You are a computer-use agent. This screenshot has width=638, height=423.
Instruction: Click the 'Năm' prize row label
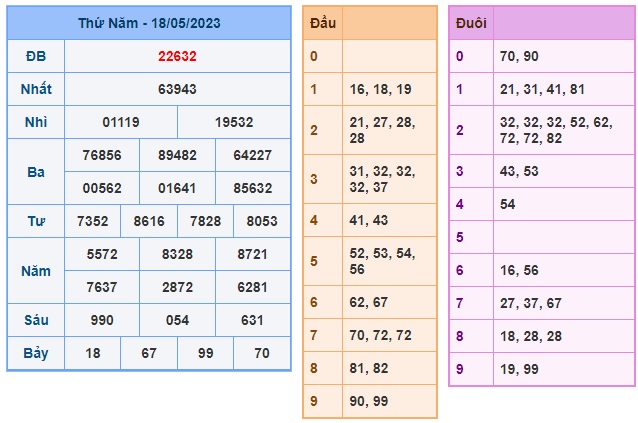coord(36,271)
